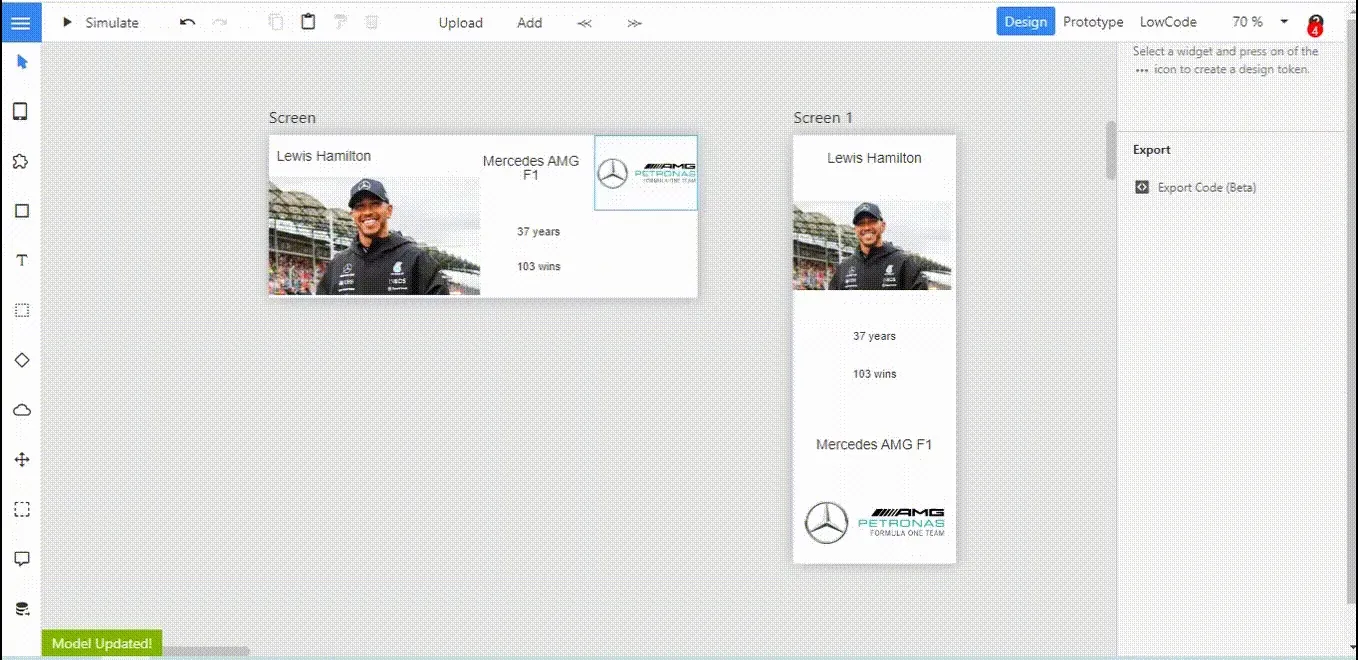Collapse panels using the left double-chevron

(584, 22)
